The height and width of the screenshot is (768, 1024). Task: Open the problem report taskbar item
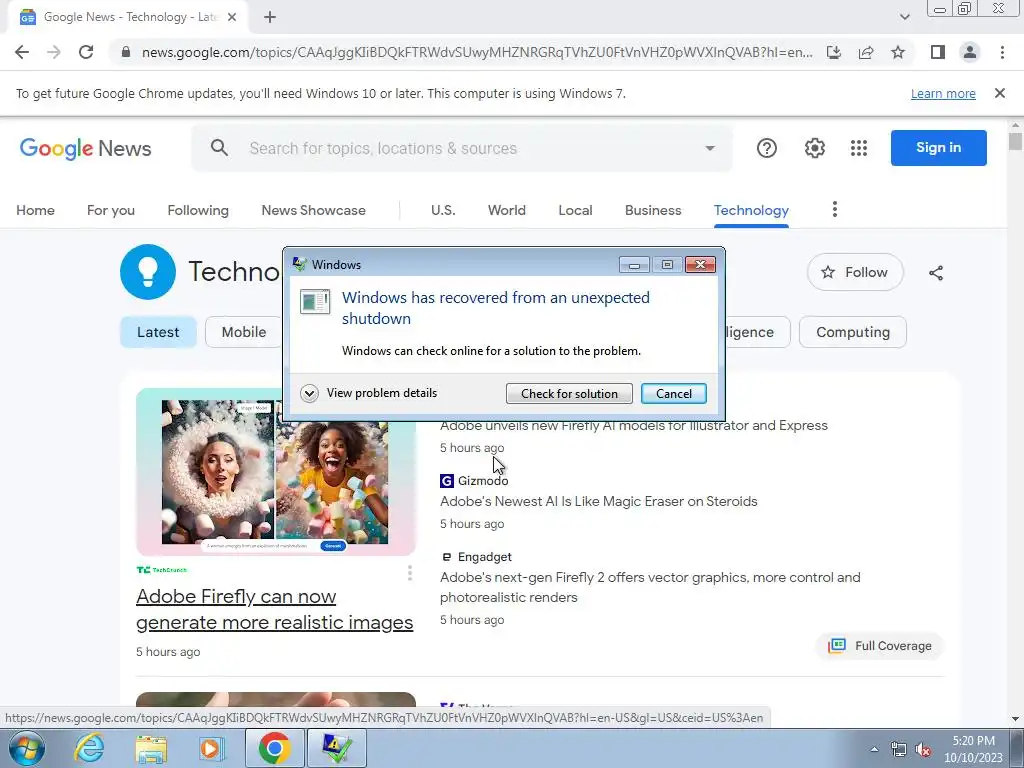336,748
